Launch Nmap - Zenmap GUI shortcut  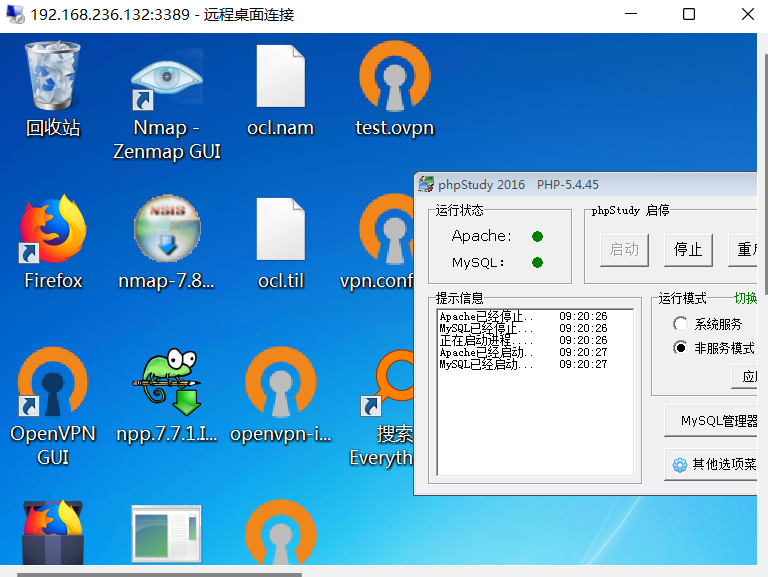tap(167, 82)
